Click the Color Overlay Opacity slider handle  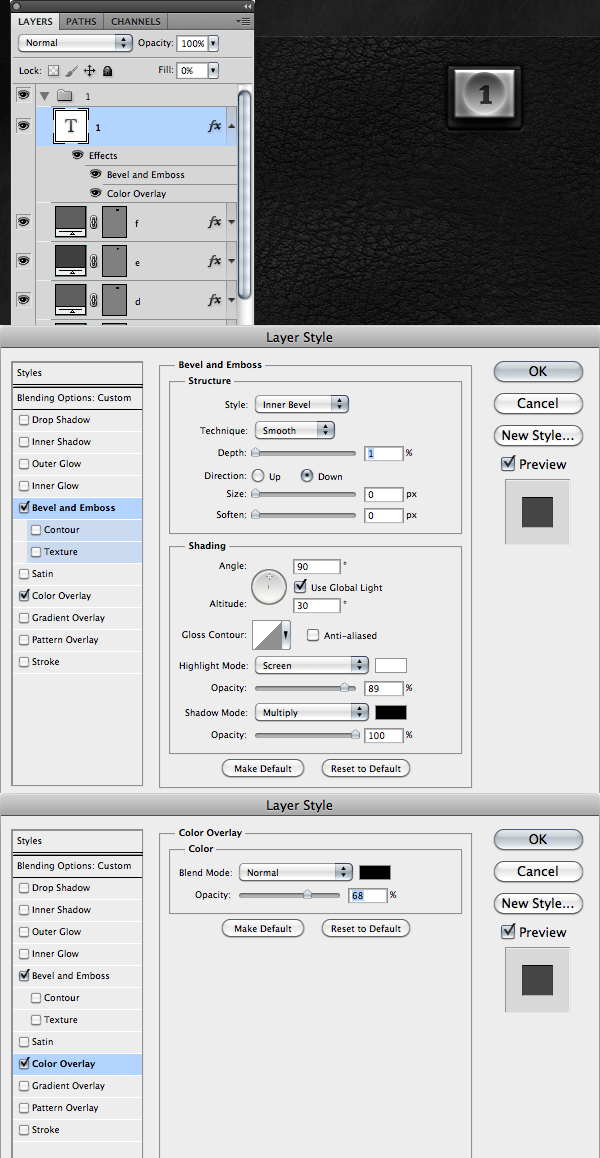(x=308, y=895)
